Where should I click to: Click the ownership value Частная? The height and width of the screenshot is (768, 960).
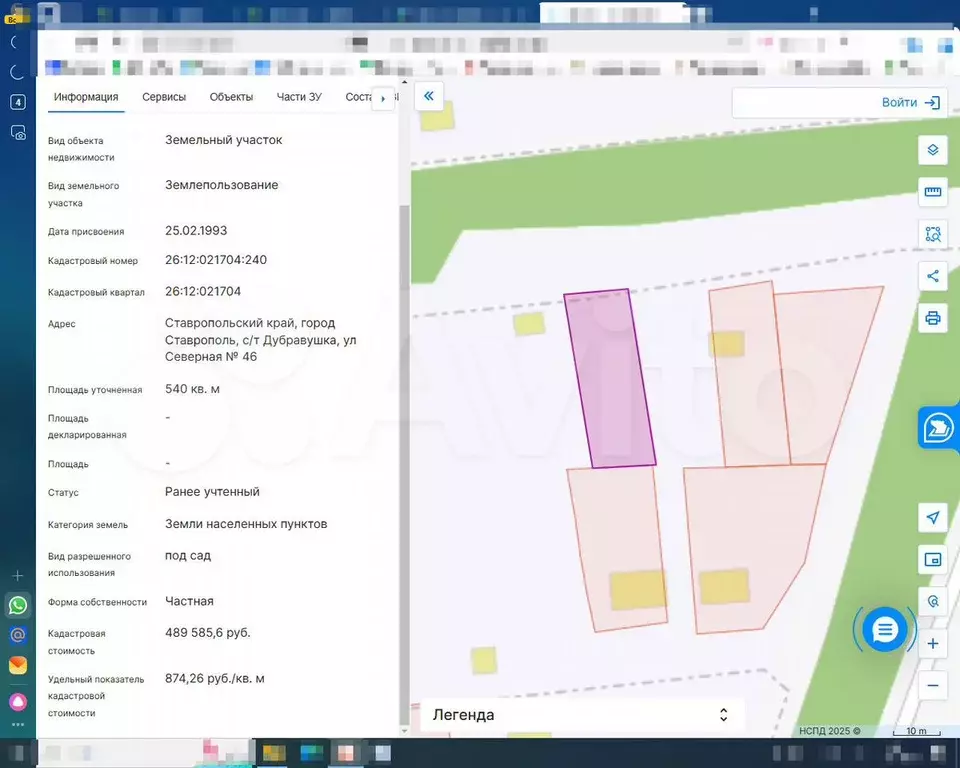pos(189,601)
